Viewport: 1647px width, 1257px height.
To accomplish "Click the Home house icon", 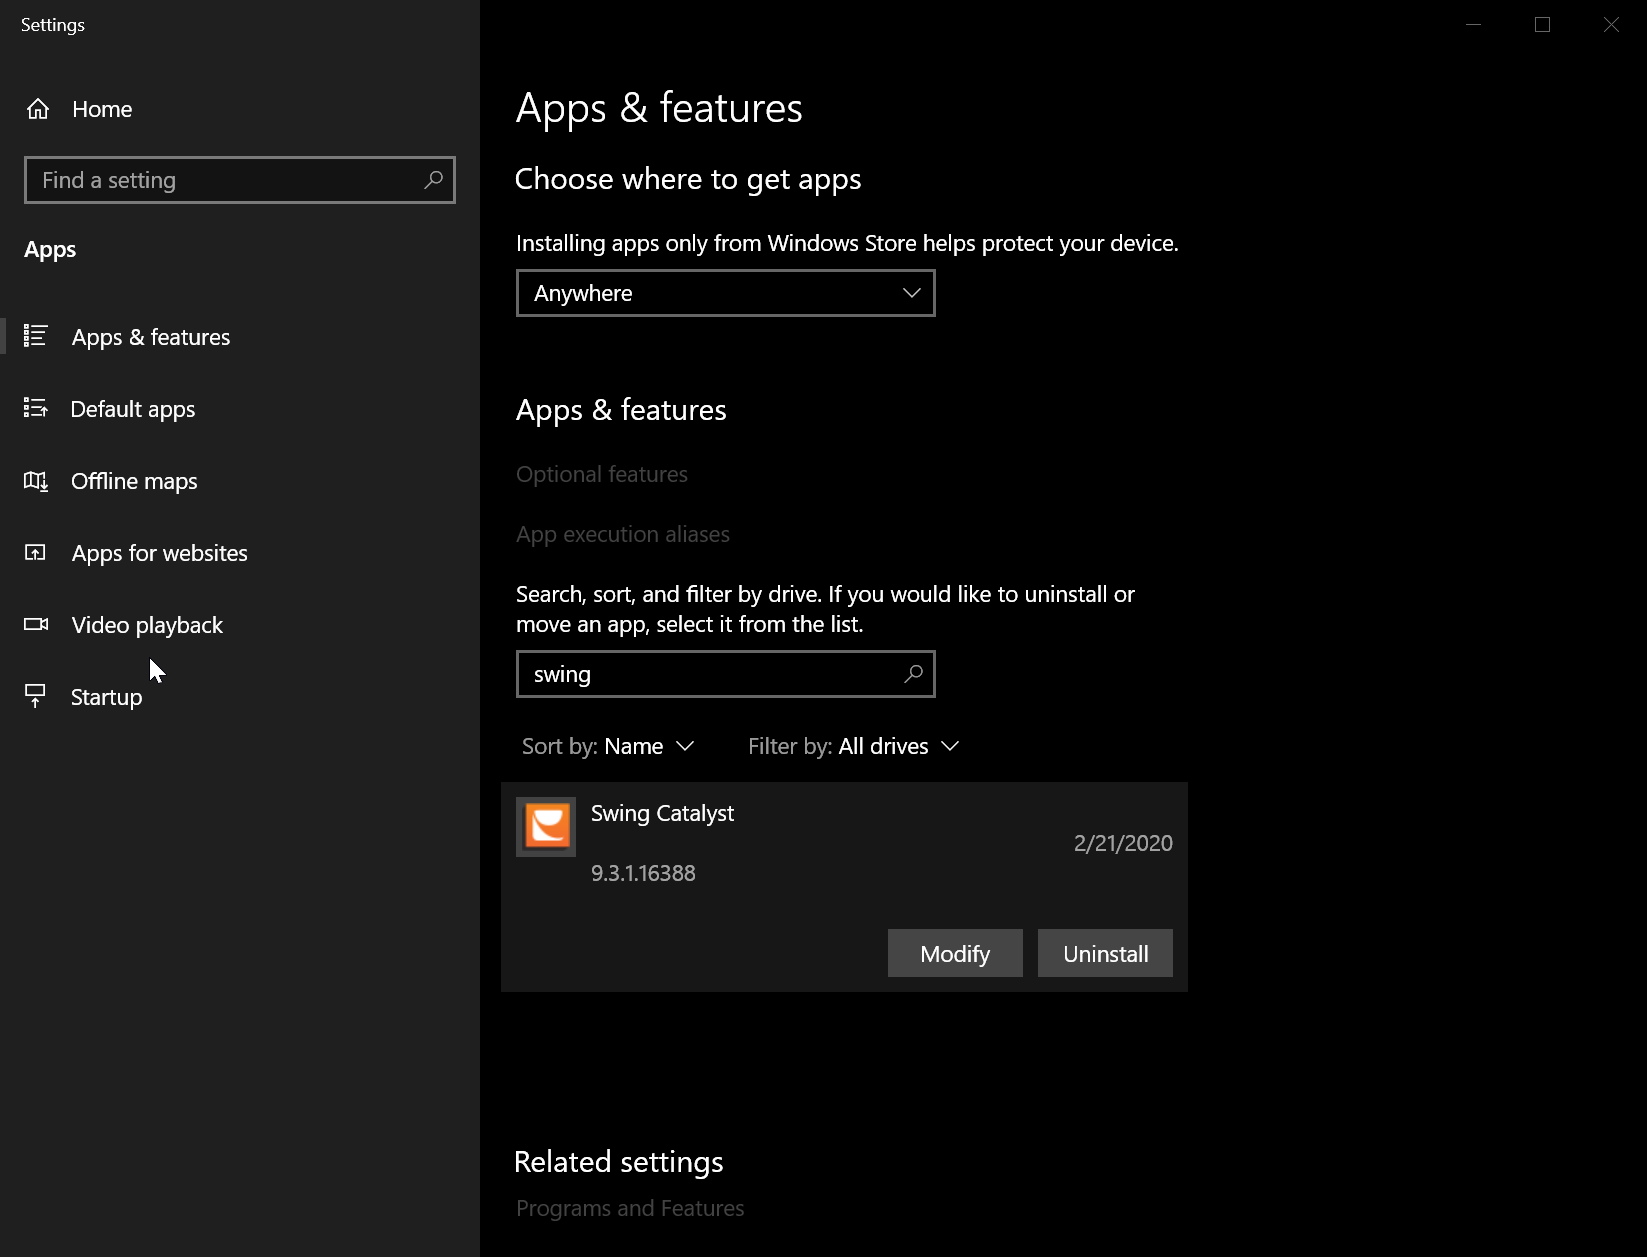I will (x=38, y=109).
